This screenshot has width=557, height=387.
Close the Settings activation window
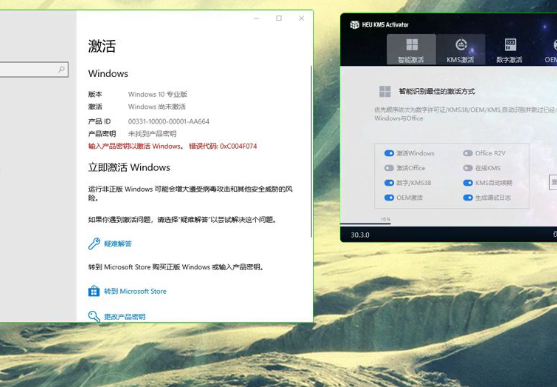pyautogui.click(x=301, y=18)
